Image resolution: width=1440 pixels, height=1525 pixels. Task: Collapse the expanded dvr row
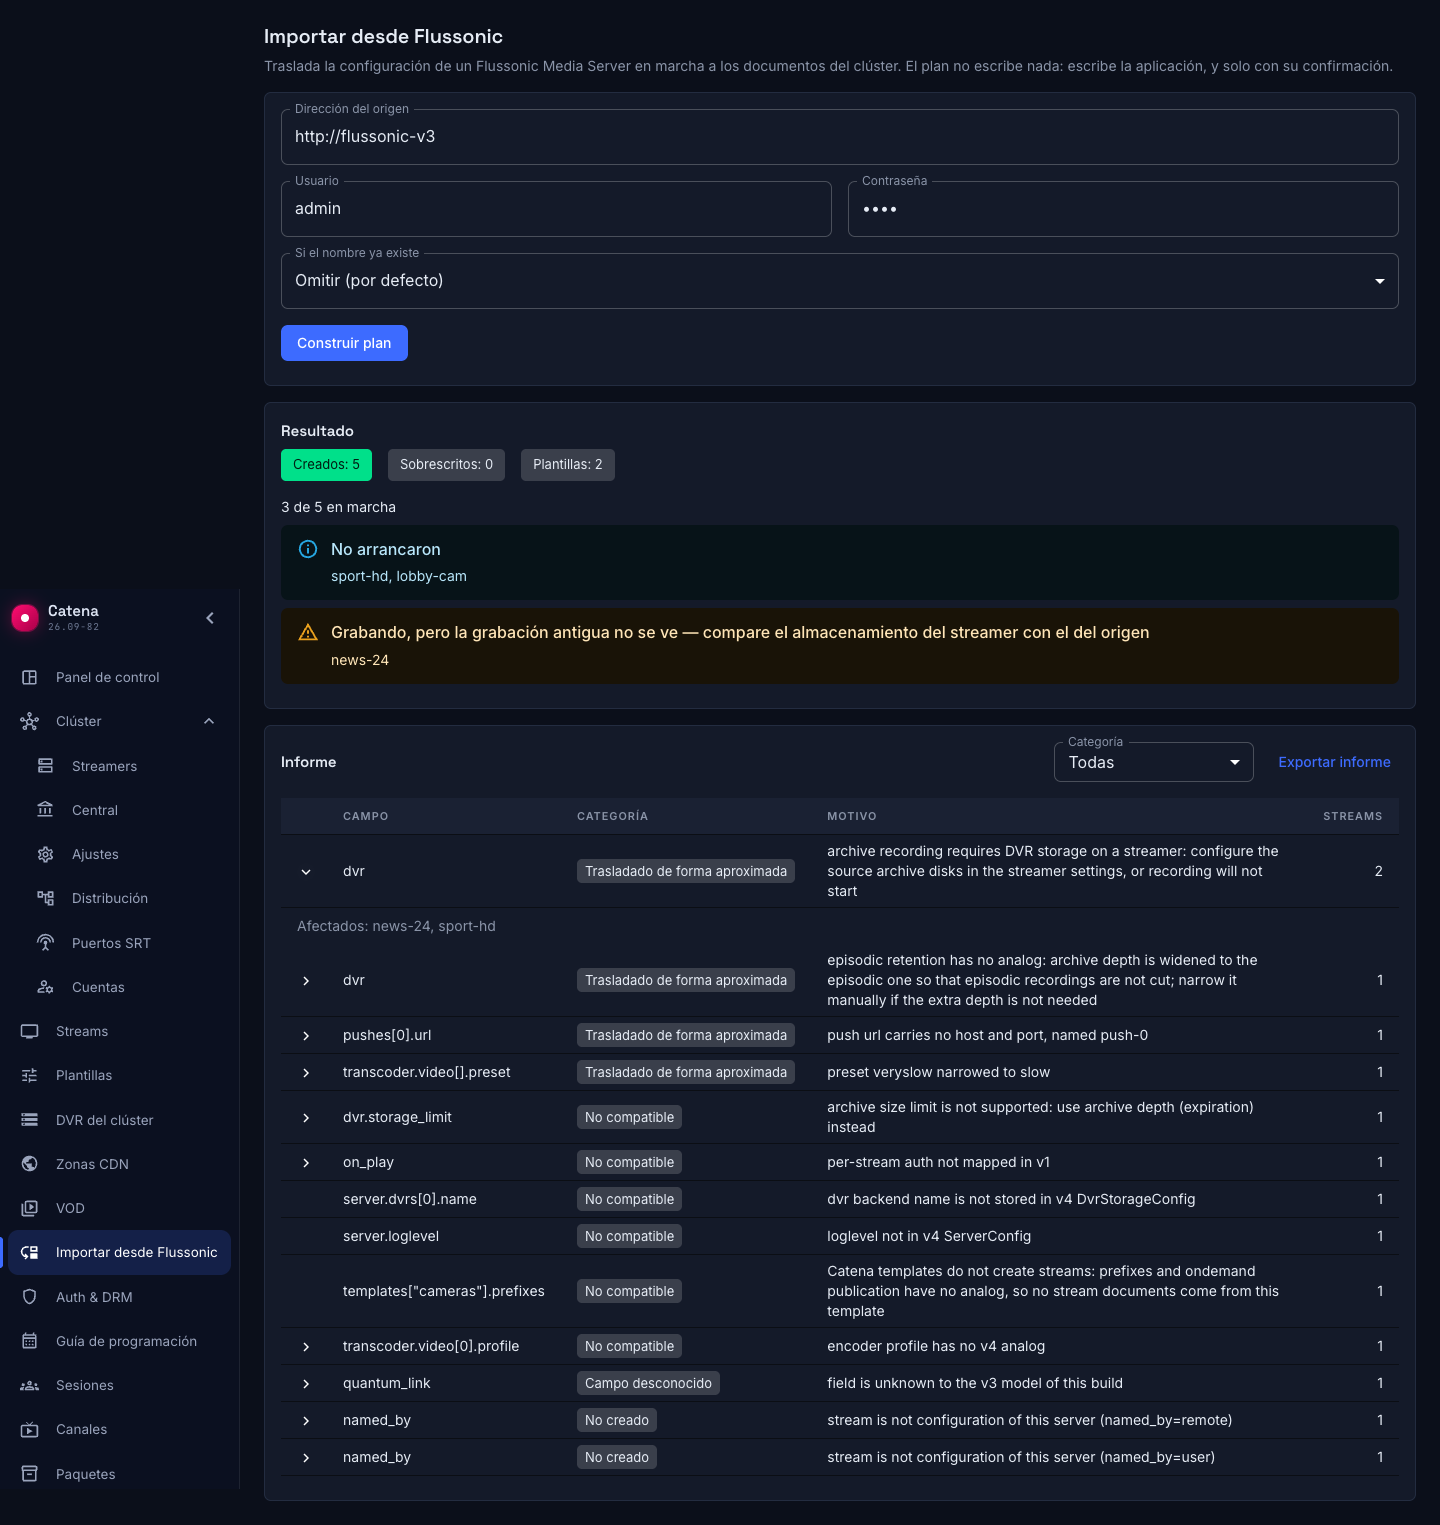306,872
